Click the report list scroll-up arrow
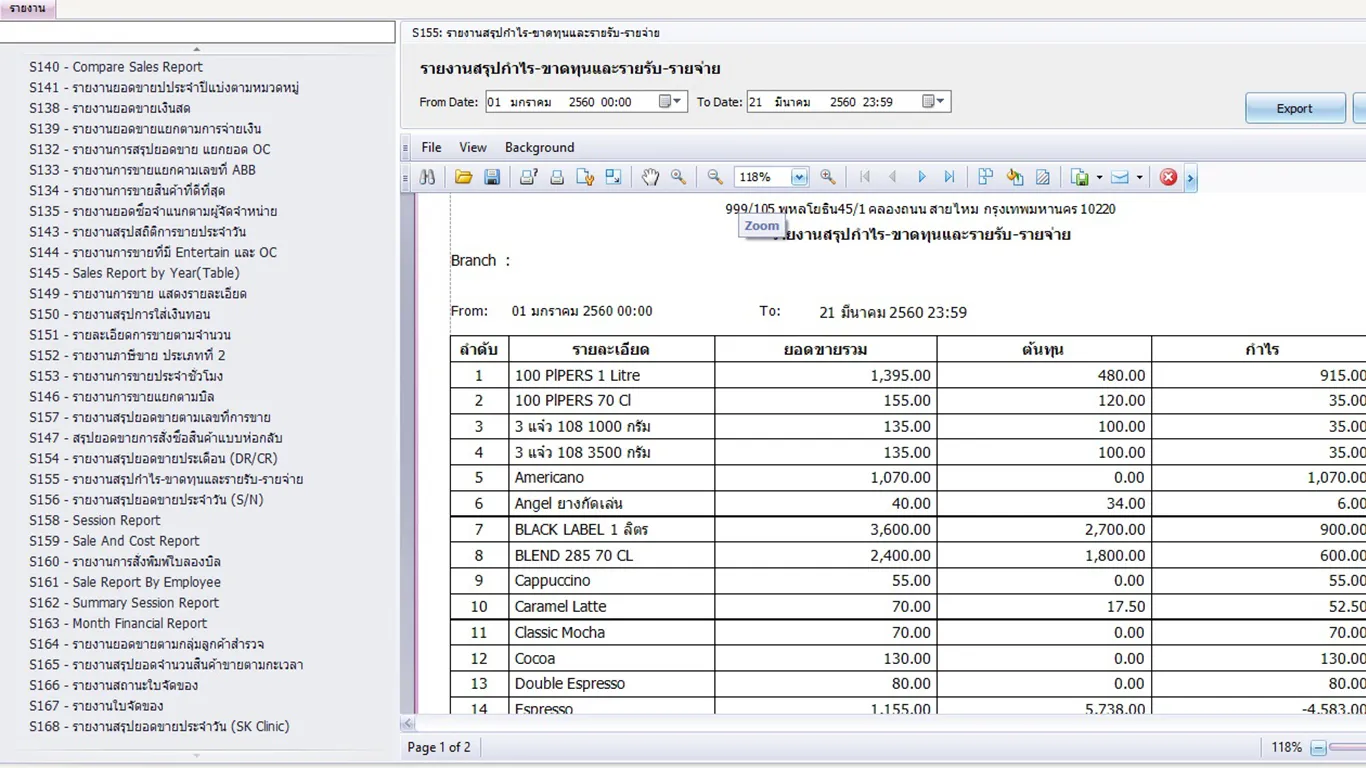 196,49
